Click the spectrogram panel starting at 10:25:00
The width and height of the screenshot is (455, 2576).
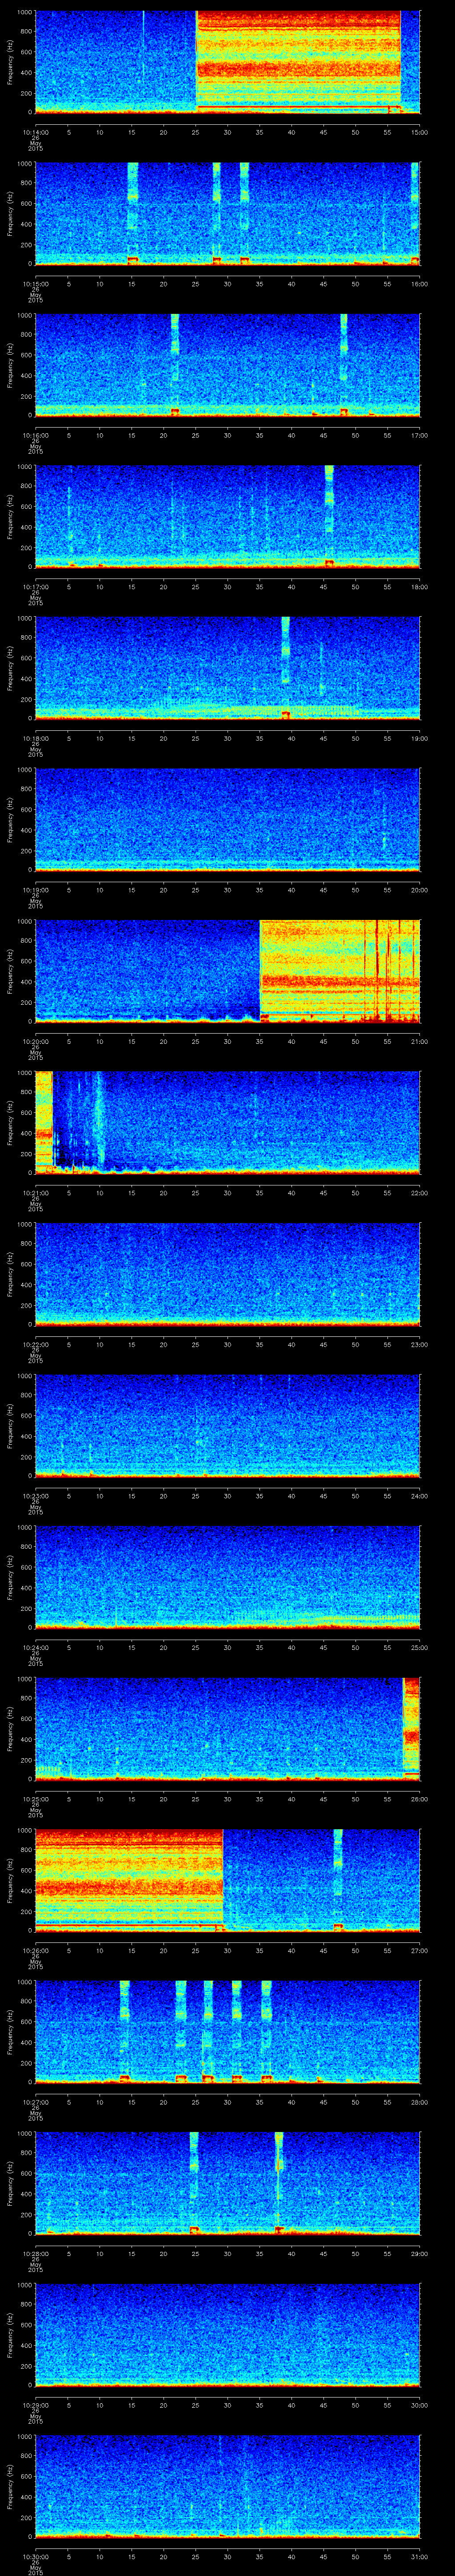coord(228,1729)
